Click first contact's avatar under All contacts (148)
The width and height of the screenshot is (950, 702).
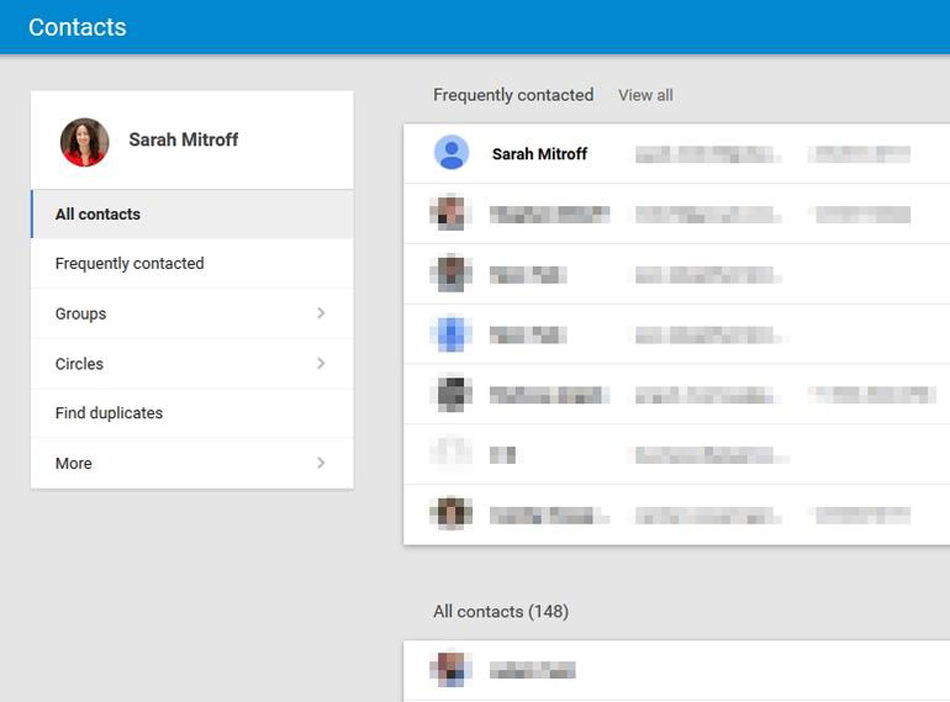tap(451, 670)
